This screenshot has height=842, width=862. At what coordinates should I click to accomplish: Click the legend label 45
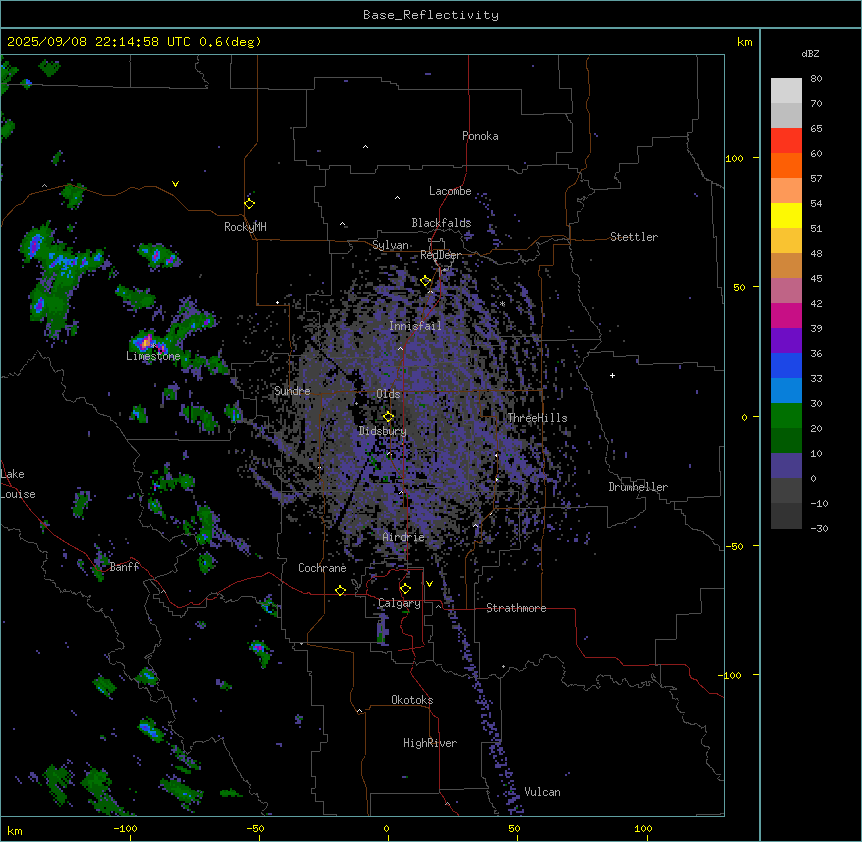[816, 279]
